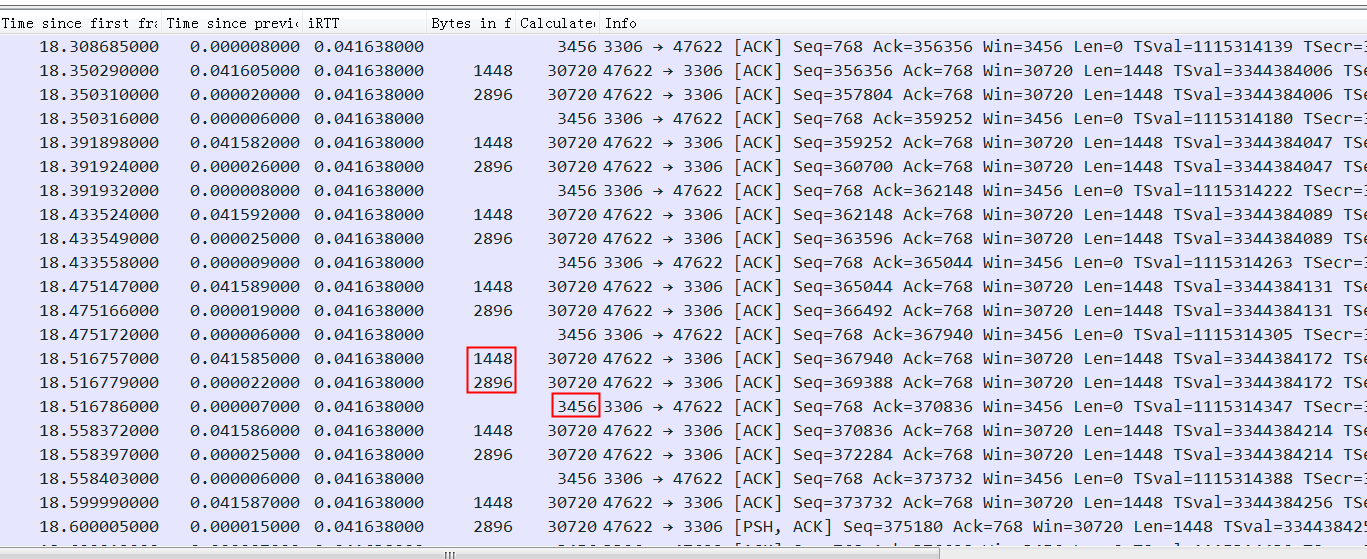The image size is (1367, 559).
Task: Sort by the 'Time since previous' column header
Action: 232,23
